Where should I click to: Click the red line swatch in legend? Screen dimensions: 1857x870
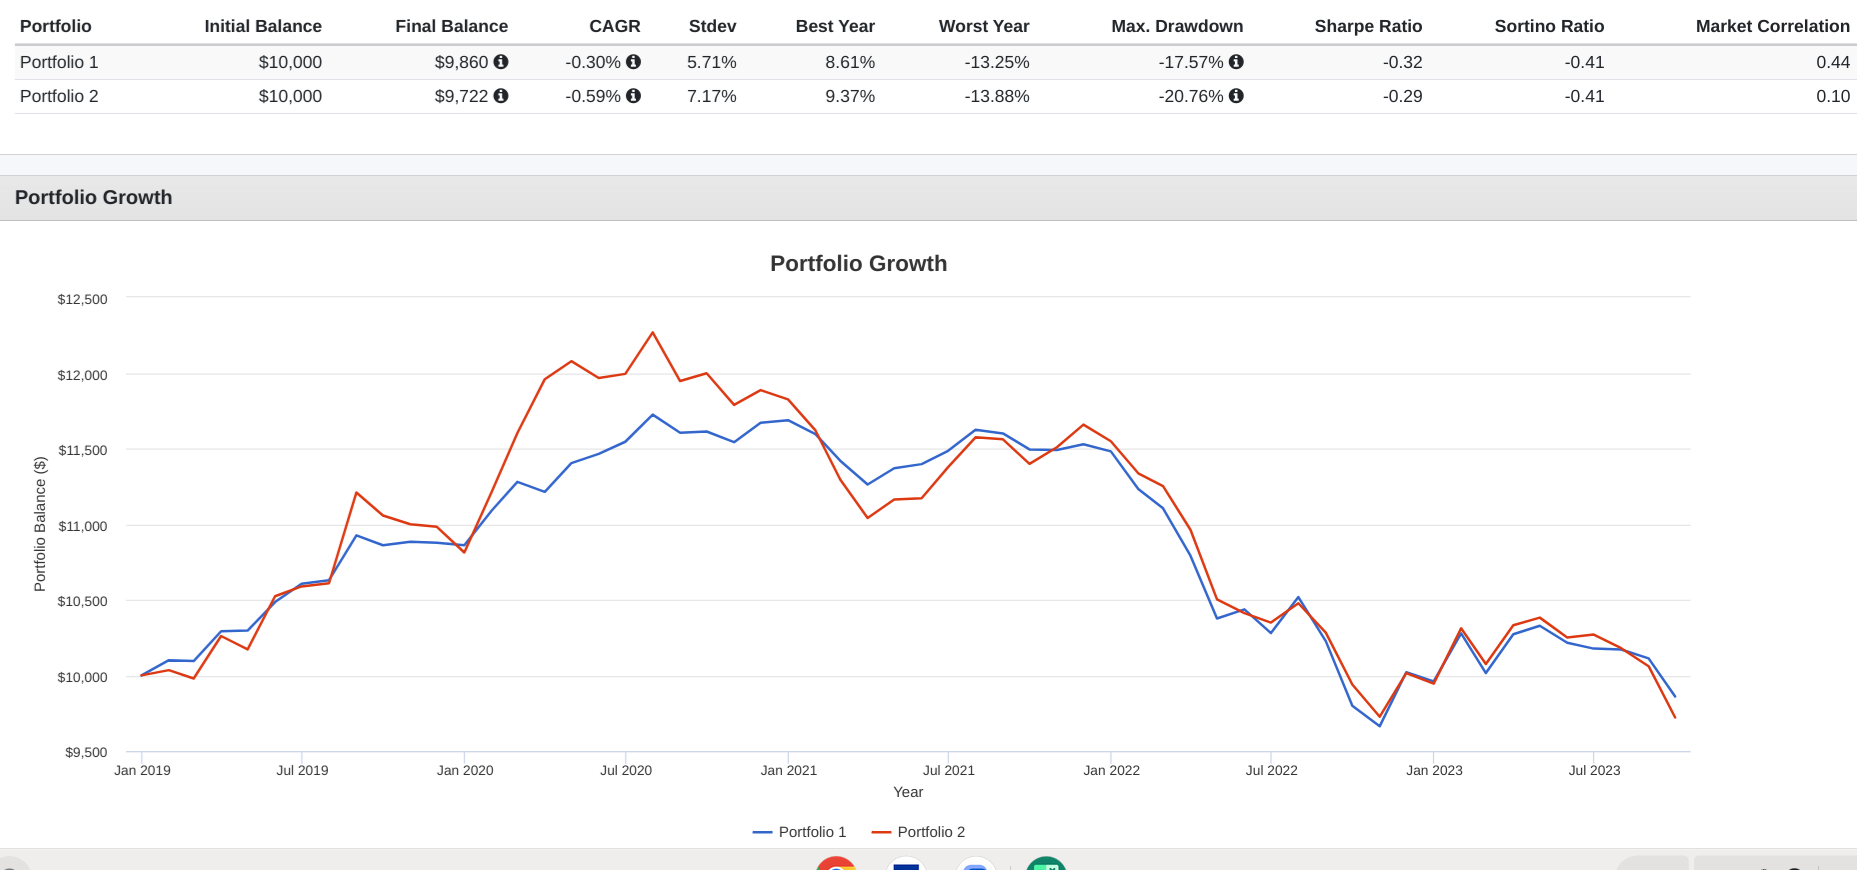point(881,832)
